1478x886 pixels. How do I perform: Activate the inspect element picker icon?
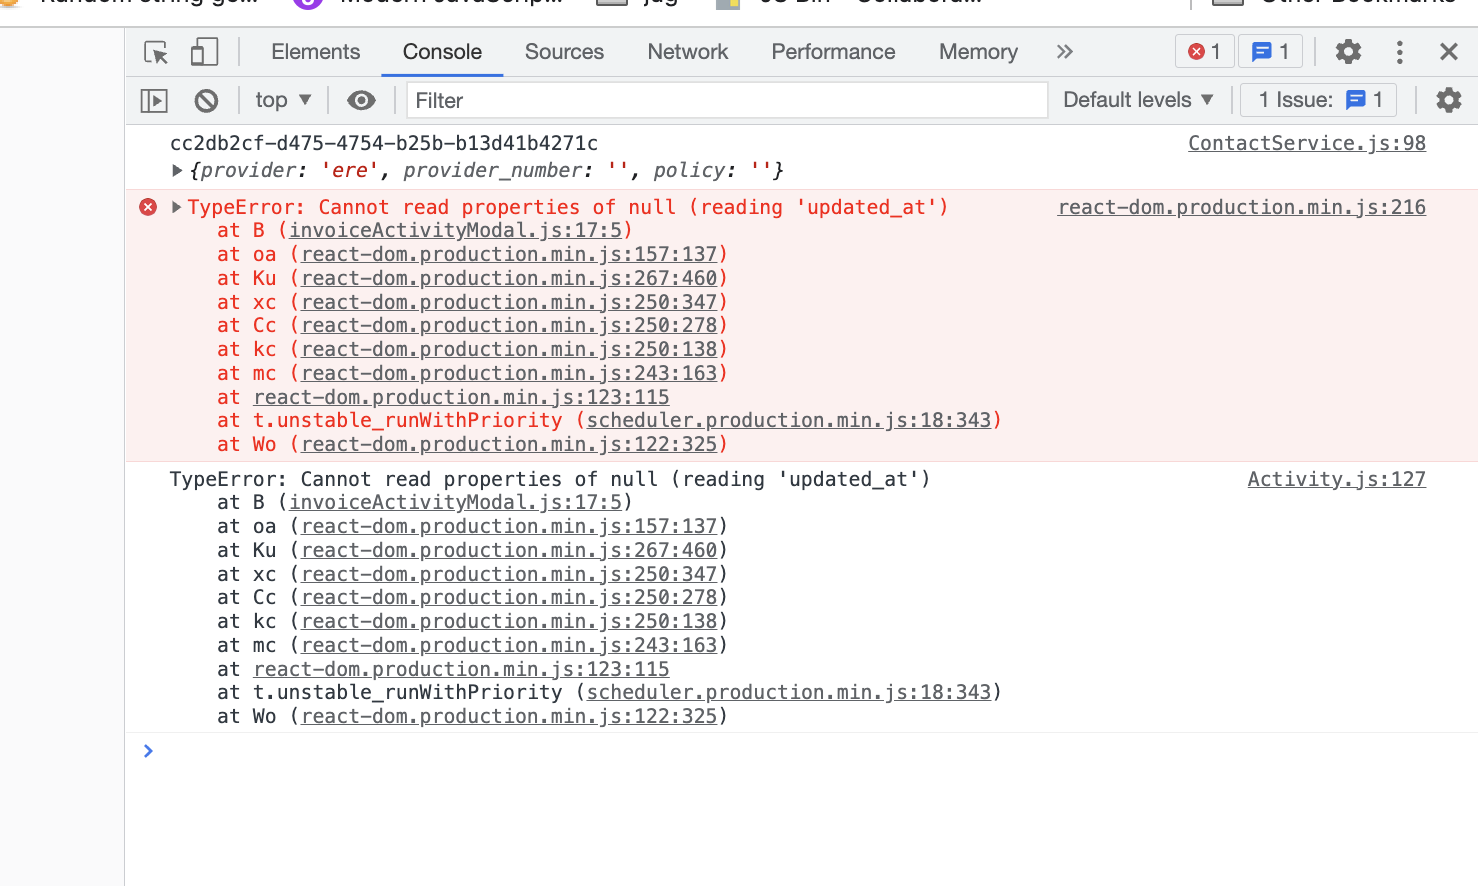point(156,52)
